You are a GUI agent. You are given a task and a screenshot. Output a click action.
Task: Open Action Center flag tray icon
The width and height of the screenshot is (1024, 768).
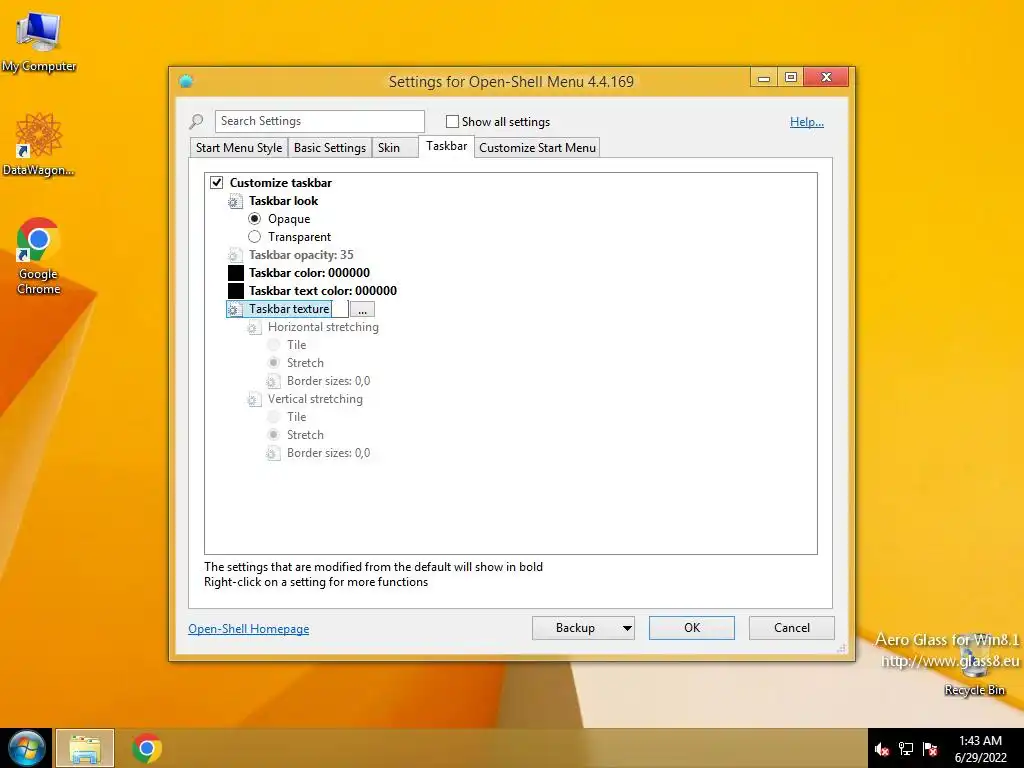(930, 749)
